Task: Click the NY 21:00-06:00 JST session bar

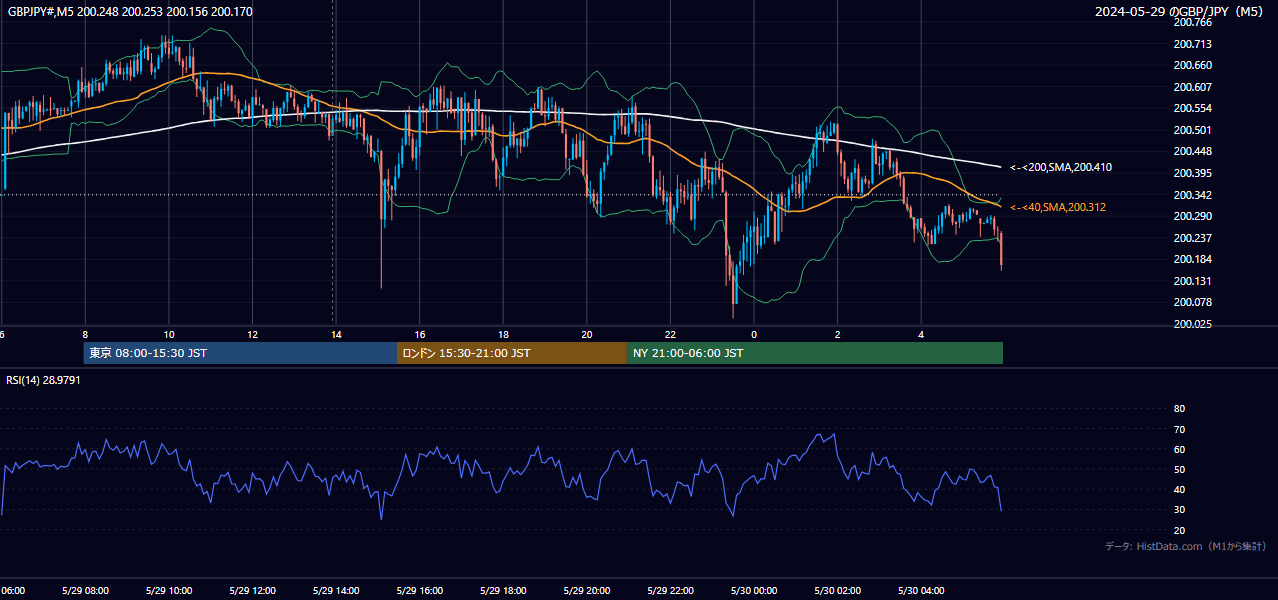Action: [815, 353]
